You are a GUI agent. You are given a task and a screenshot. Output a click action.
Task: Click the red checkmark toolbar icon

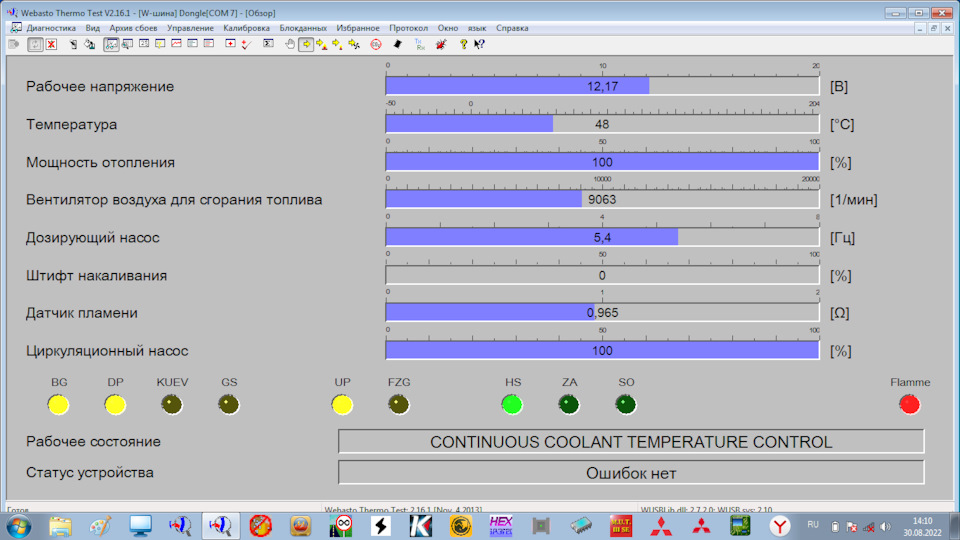[x=246, y=44]
